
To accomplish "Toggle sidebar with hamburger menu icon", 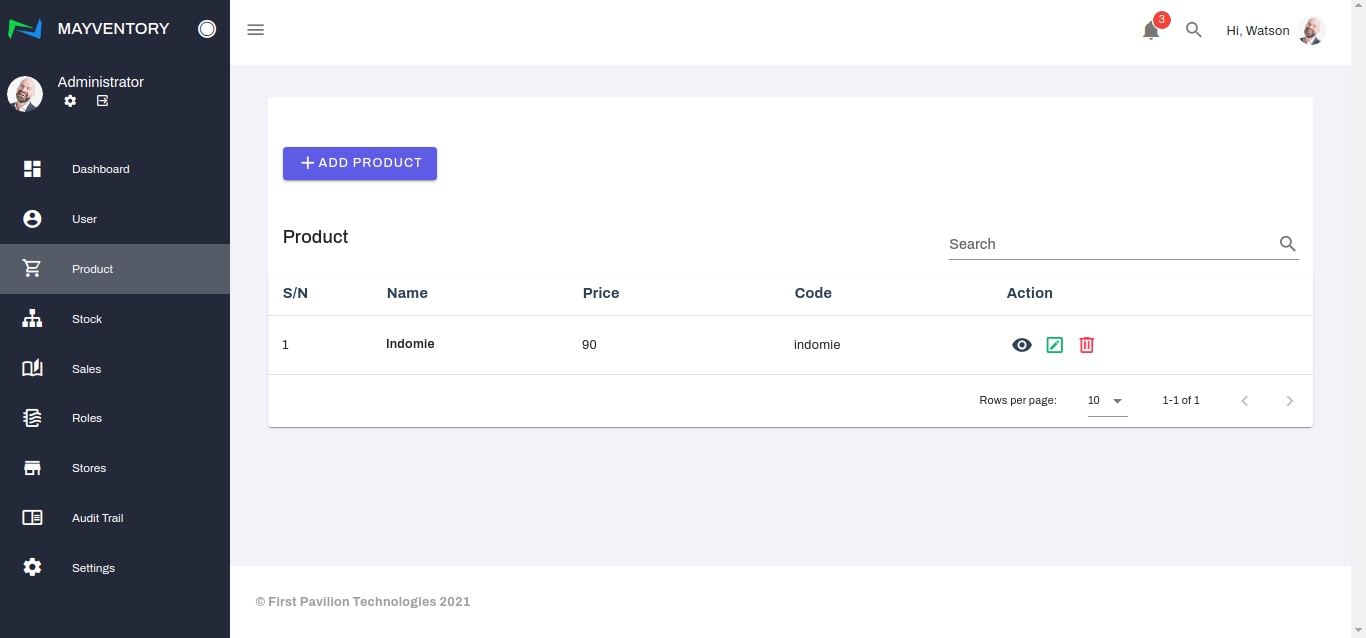I will tap(256, 30).
